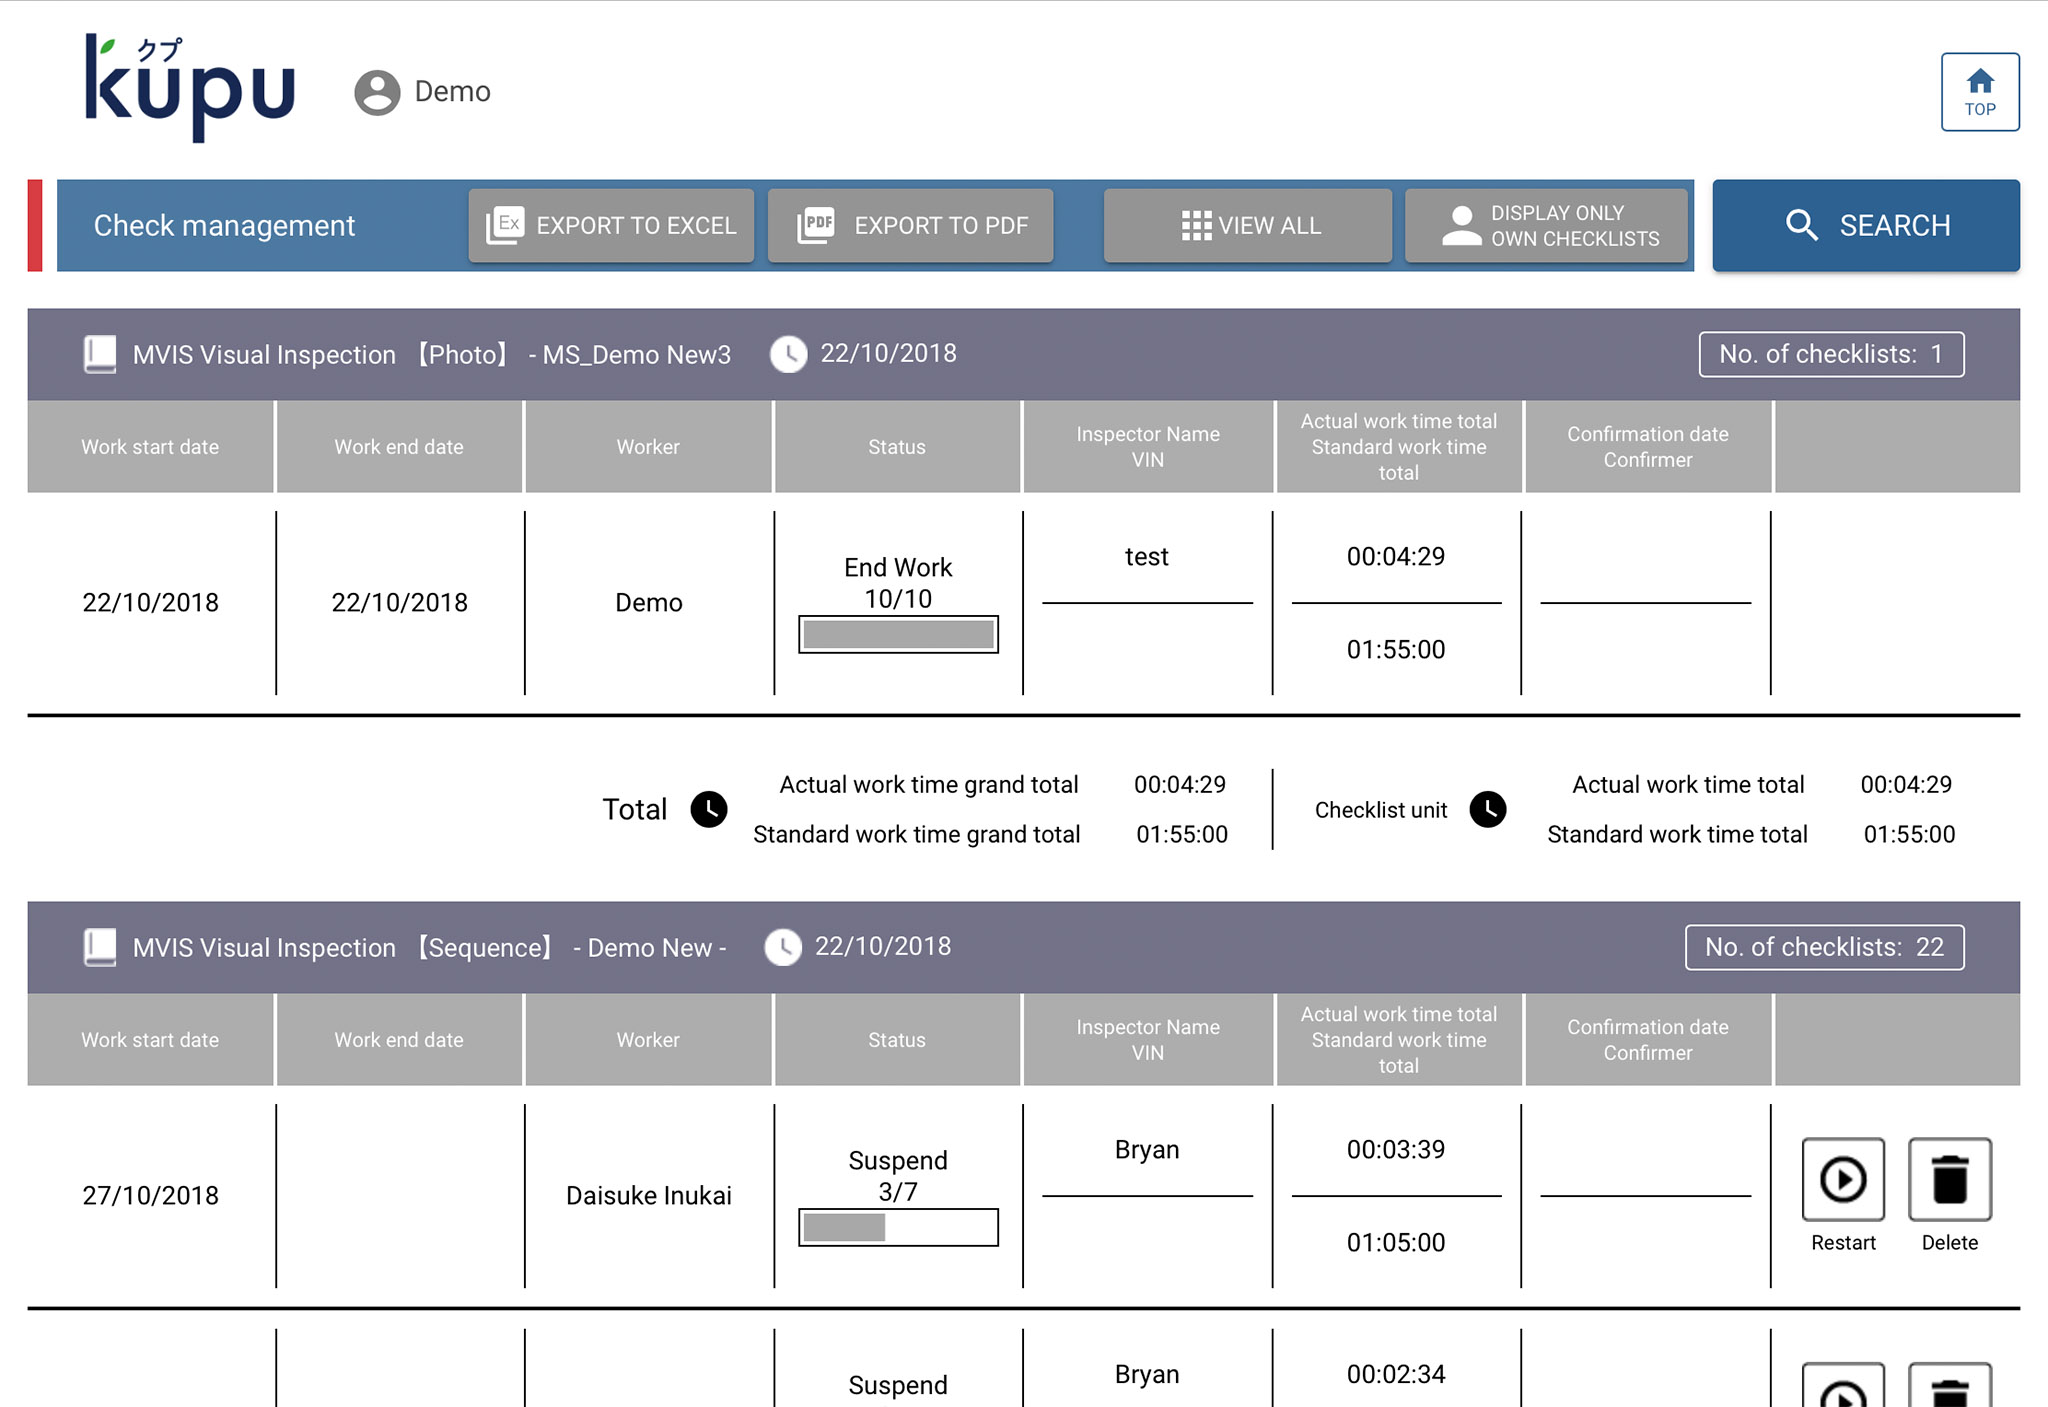Click clock icon beside Total label
Image resolution: width=2048 pixels, height=1407 pixels.
point(709,809)
